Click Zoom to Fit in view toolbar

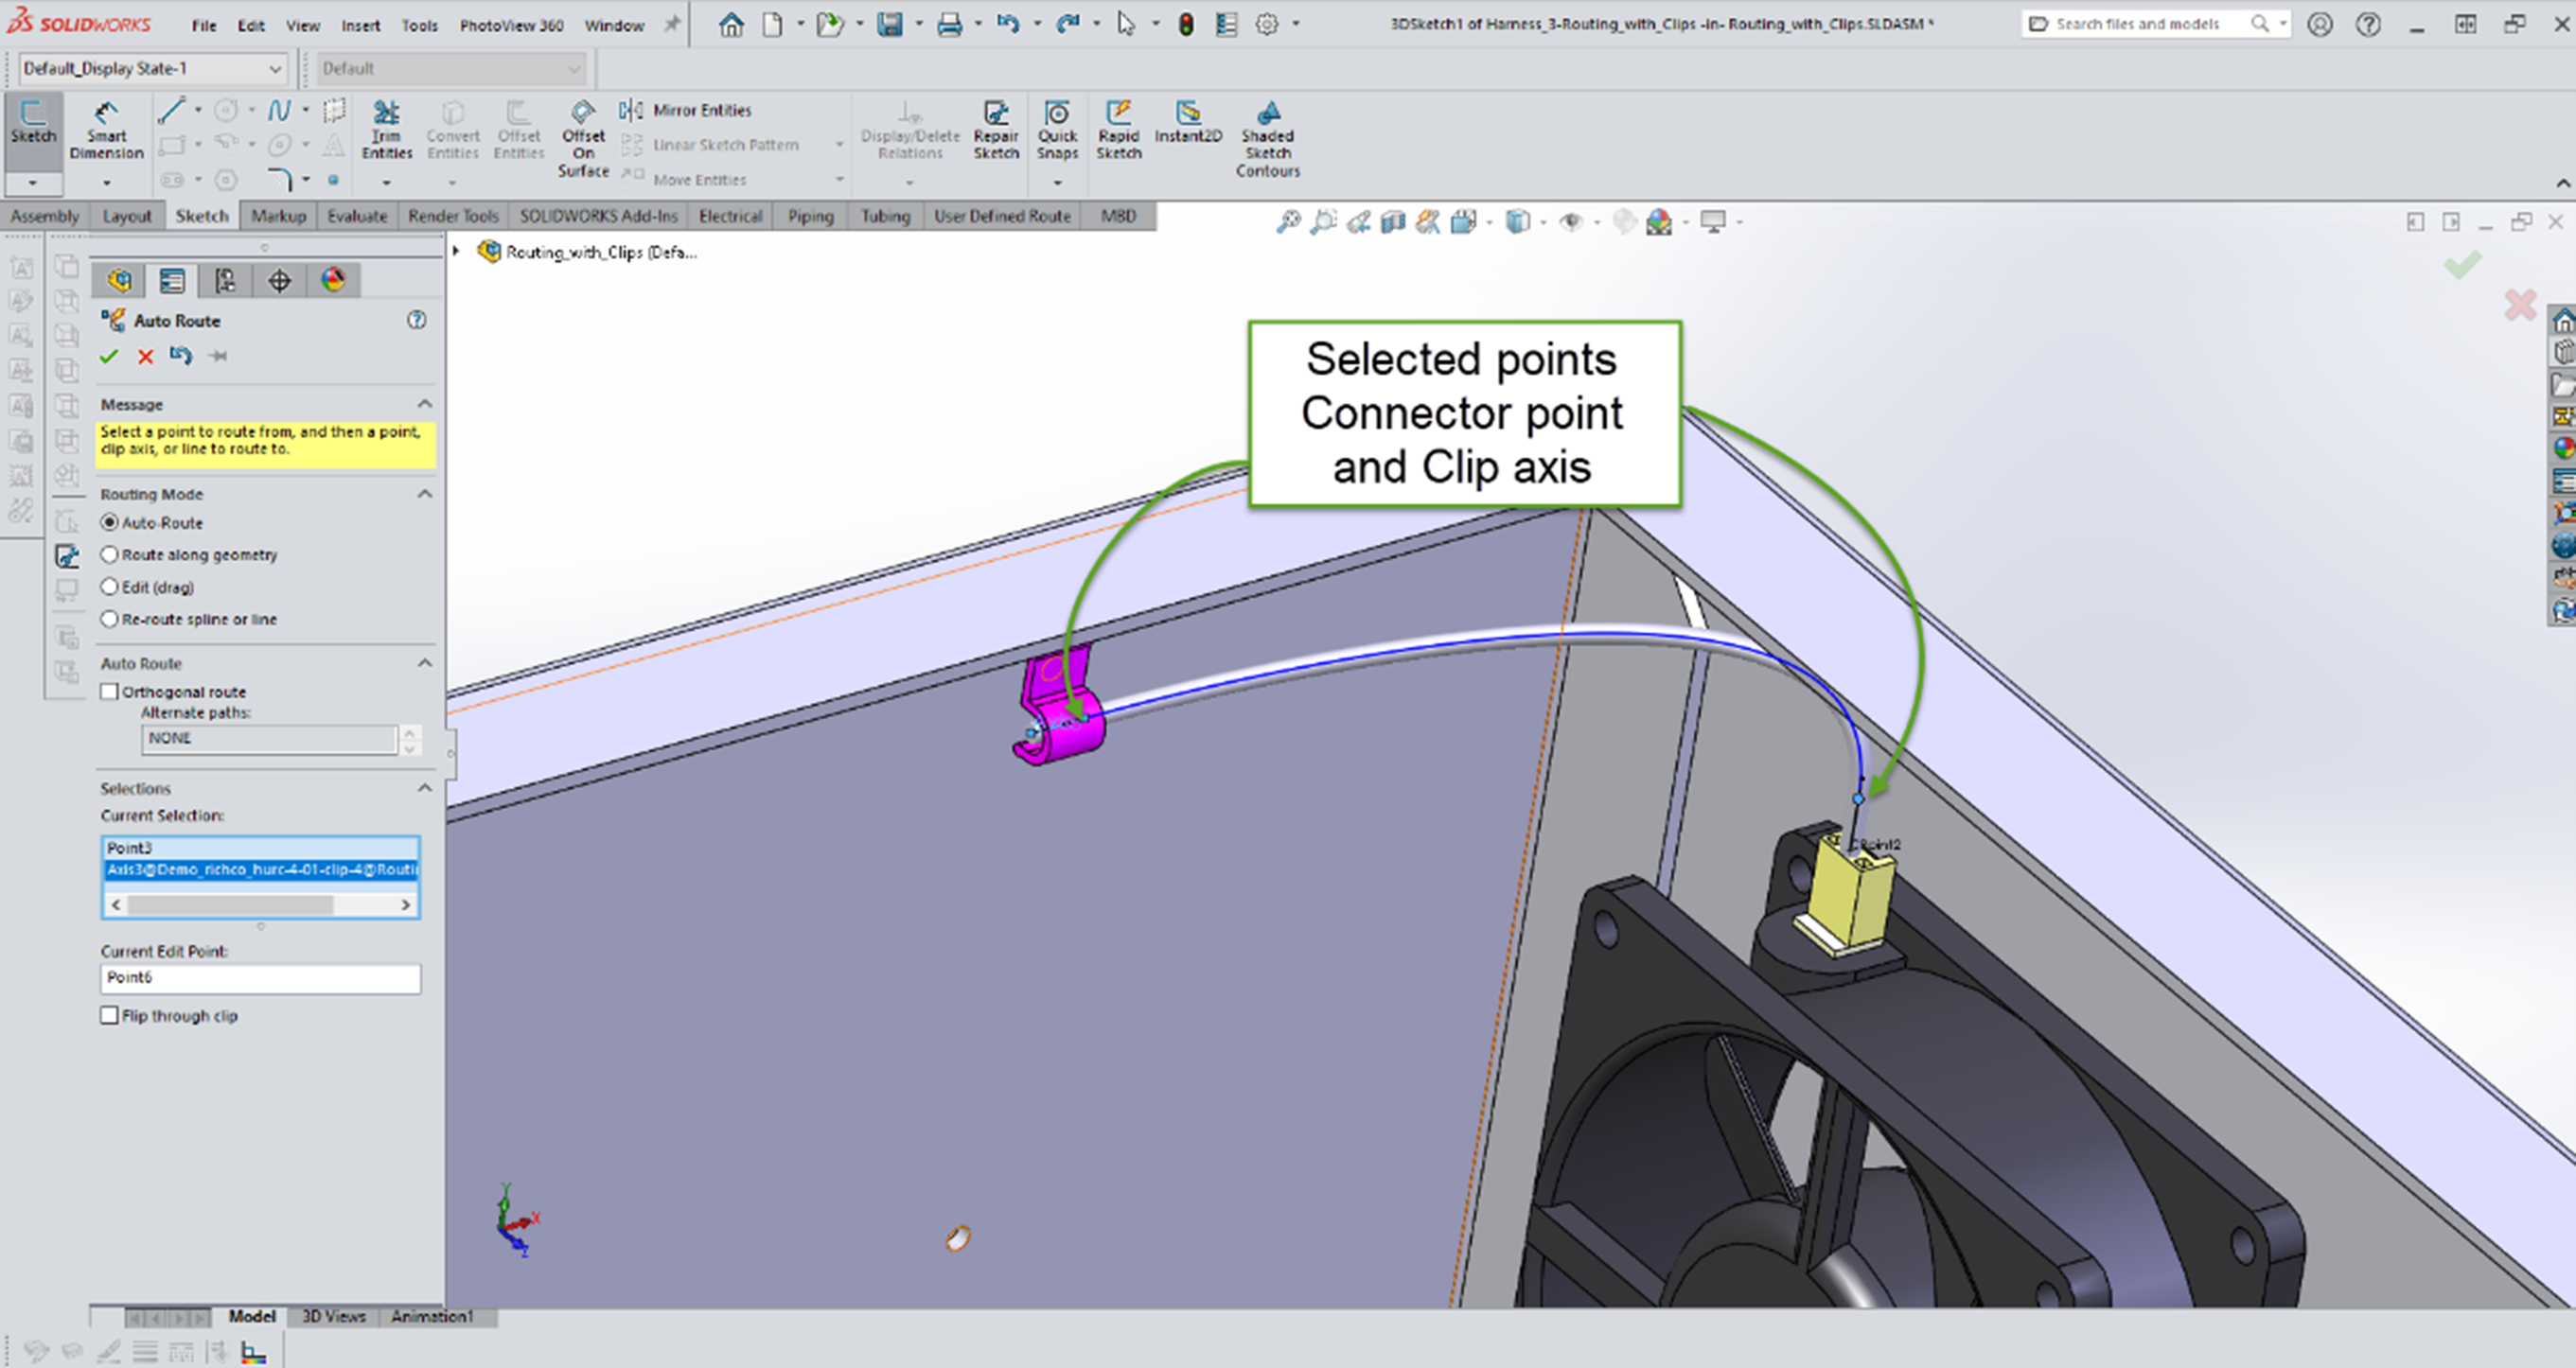pyautogui.click(x=1288, y=222)
